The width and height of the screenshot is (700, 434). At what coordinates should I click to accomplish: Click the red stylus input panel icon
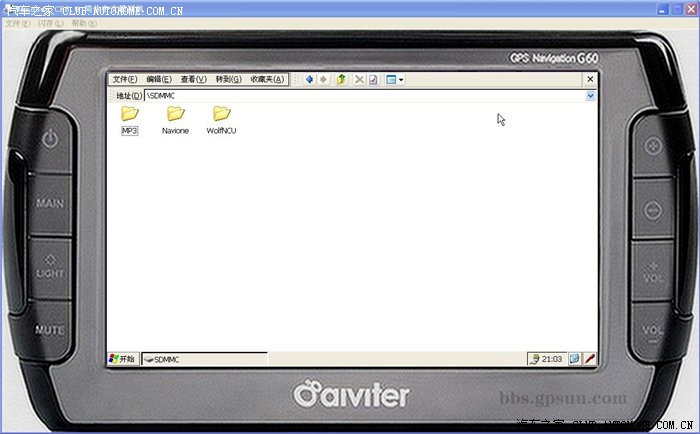590,359
